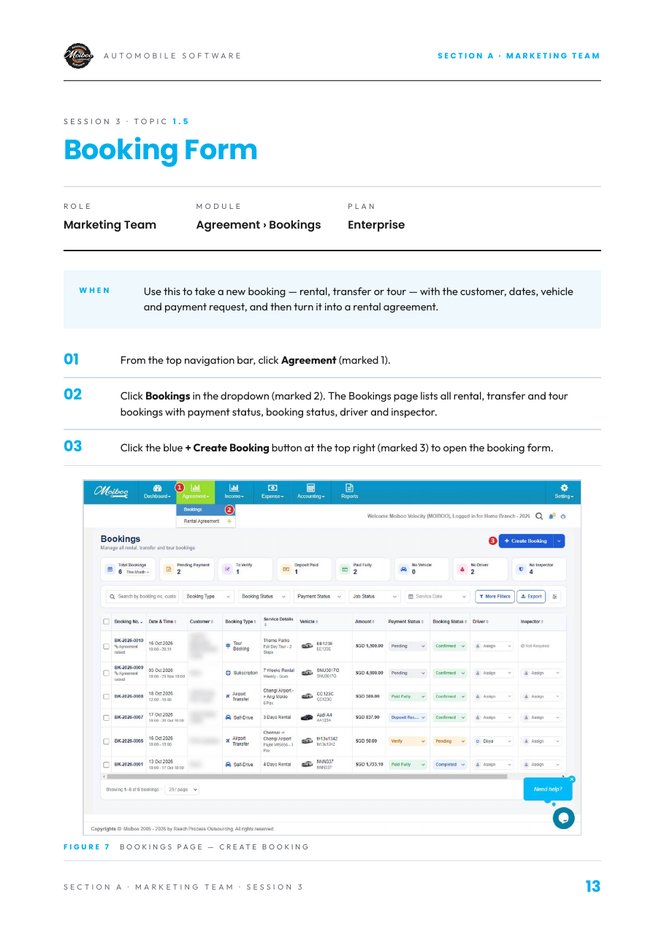Open the Accounting menu
The height and width of the screenshot is (940, 664).
[x=310, y=492]
